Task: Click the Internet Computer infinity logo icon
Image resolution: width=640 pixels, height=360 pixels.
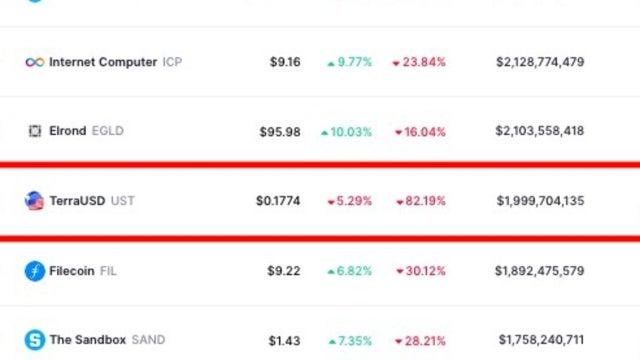Action: pos(35,62)
